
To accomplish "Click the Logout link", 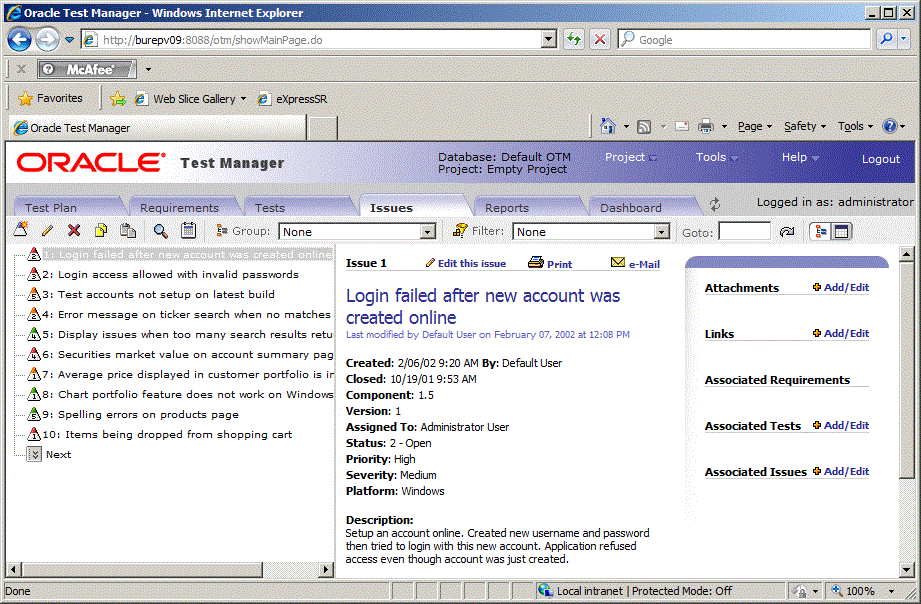I will coord(880,159).
